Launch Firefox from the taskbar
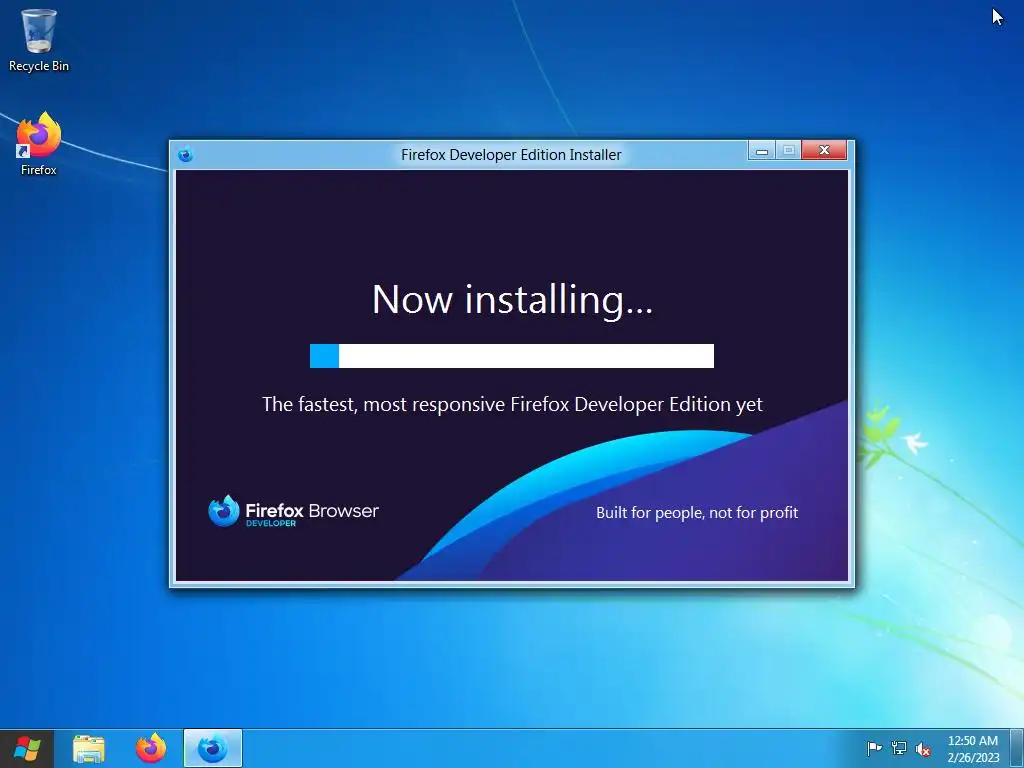This screenshot has height=768, width=1024. tap(151, 748)
